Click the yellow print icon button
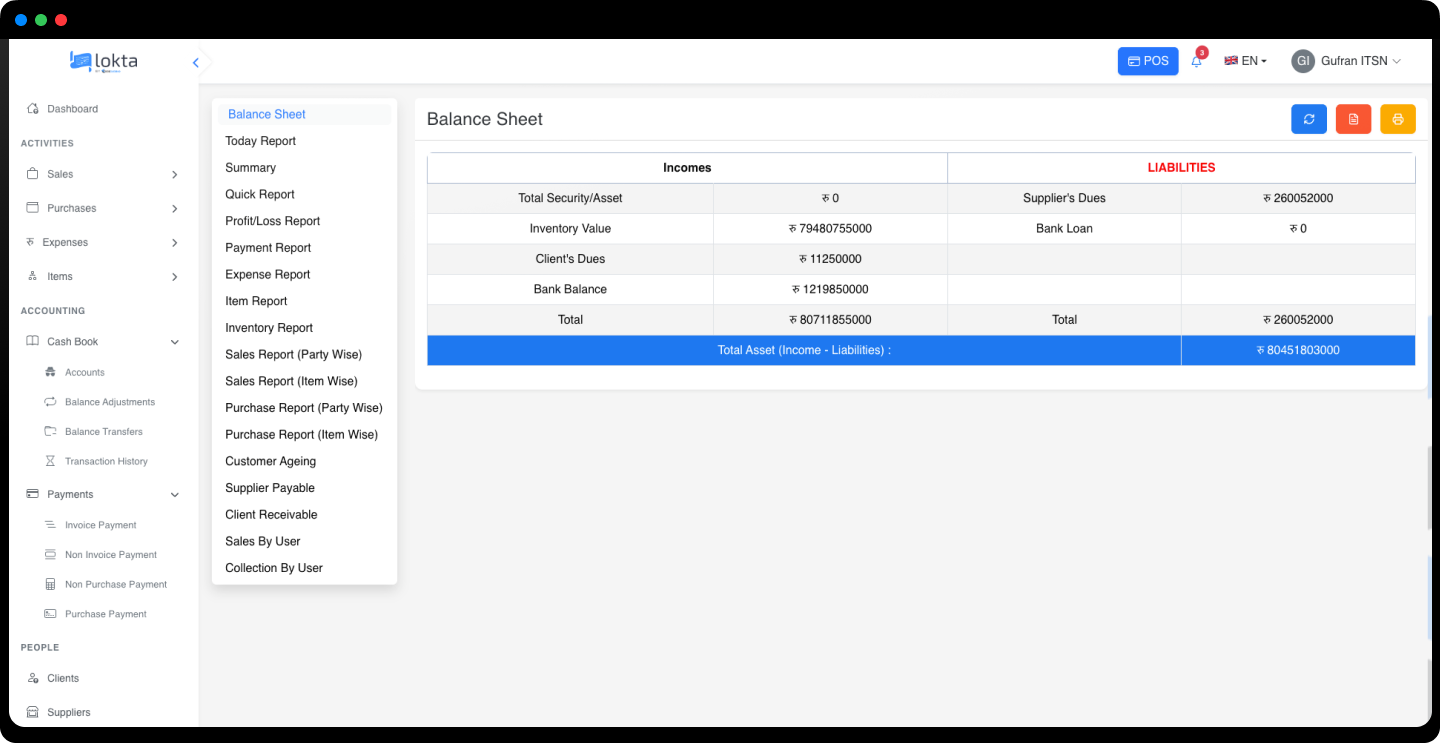The image size is (1441, 744). coord(1398,119)
